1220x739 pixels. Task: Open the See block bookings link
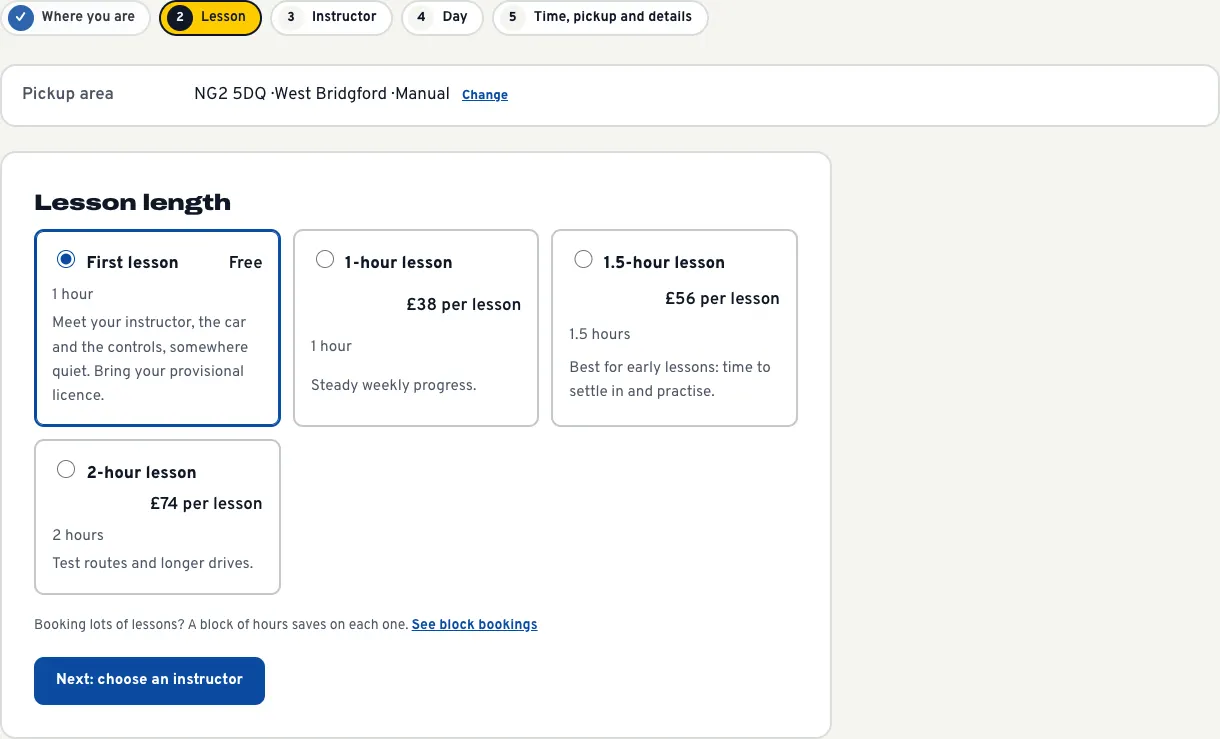click(x=475, y=624)
